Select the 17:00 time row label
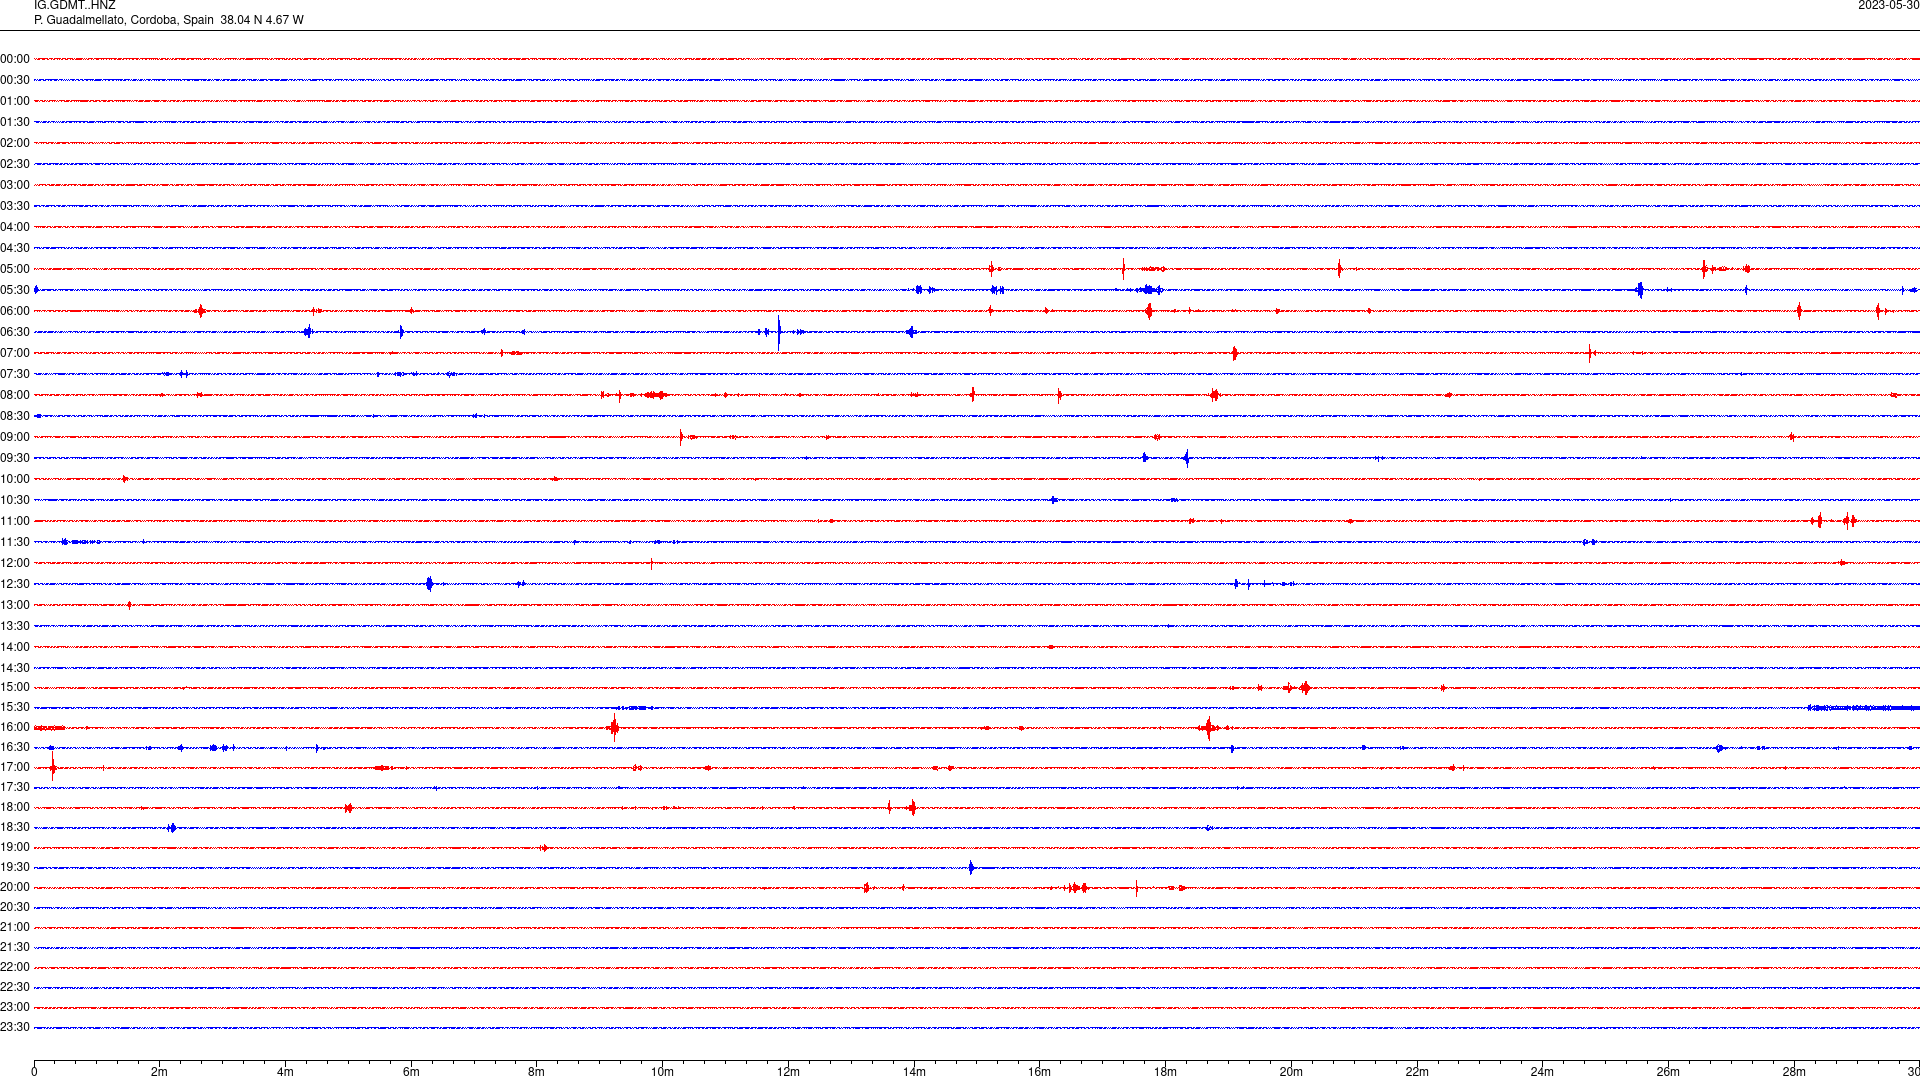 pos(15,767)
